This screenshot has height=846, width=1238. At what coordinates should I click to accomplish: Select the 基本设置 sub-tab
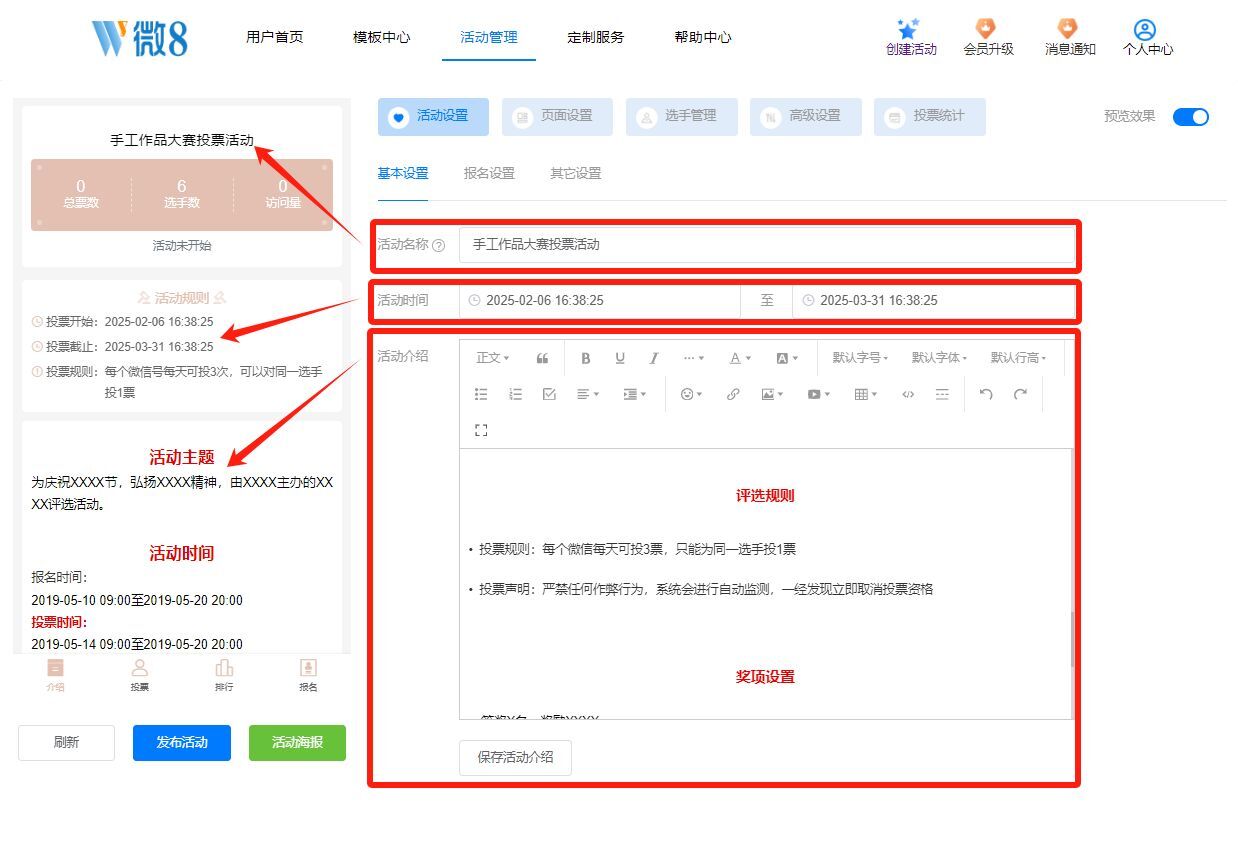(x=403, y=174)
